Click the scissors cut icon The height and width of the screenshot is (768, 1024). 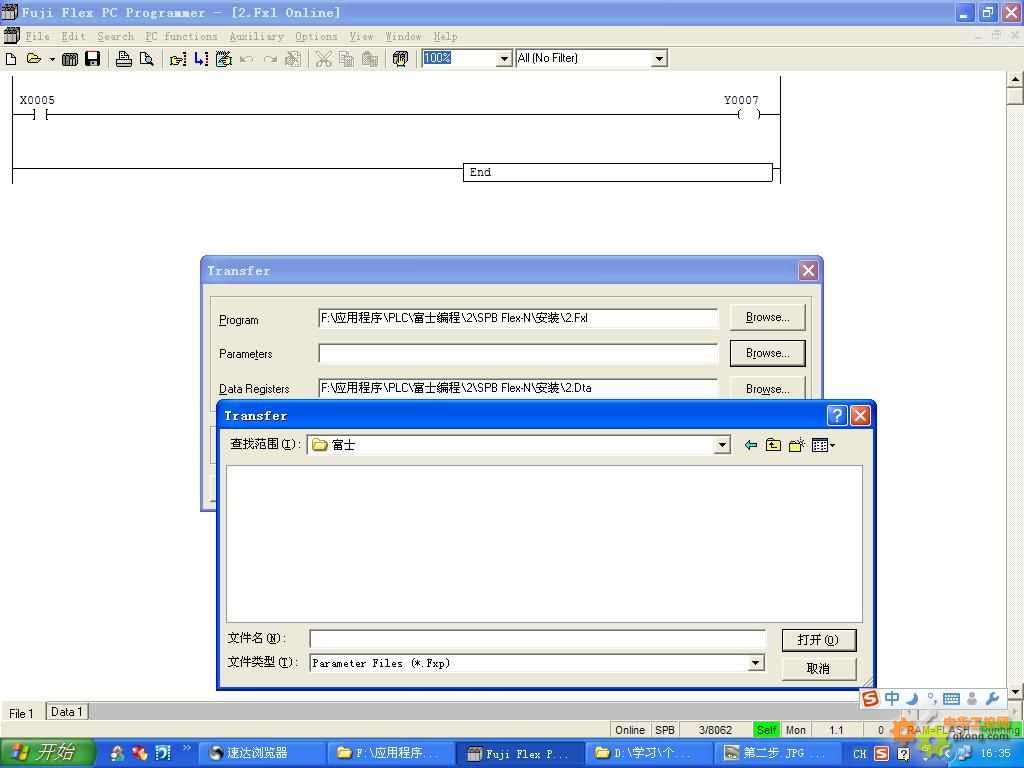click(x=323, y=59)
